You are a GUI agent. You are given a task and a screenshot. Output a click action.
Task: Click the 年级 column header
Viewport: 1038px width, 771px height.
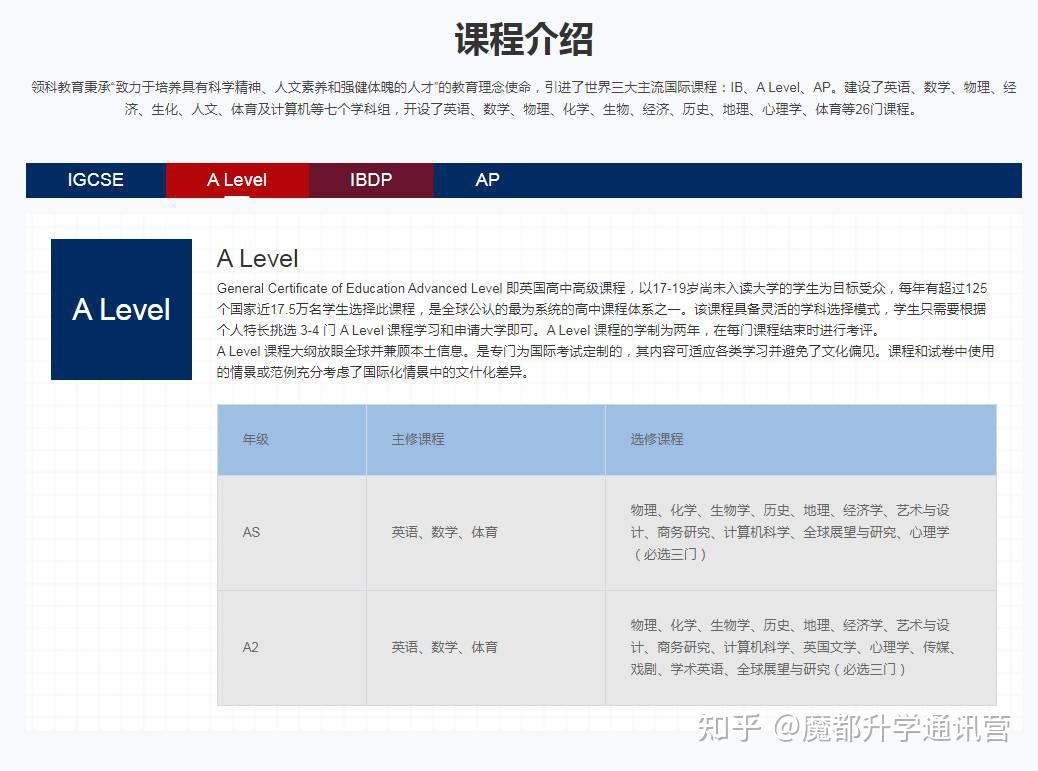click(x=292, y=439)
